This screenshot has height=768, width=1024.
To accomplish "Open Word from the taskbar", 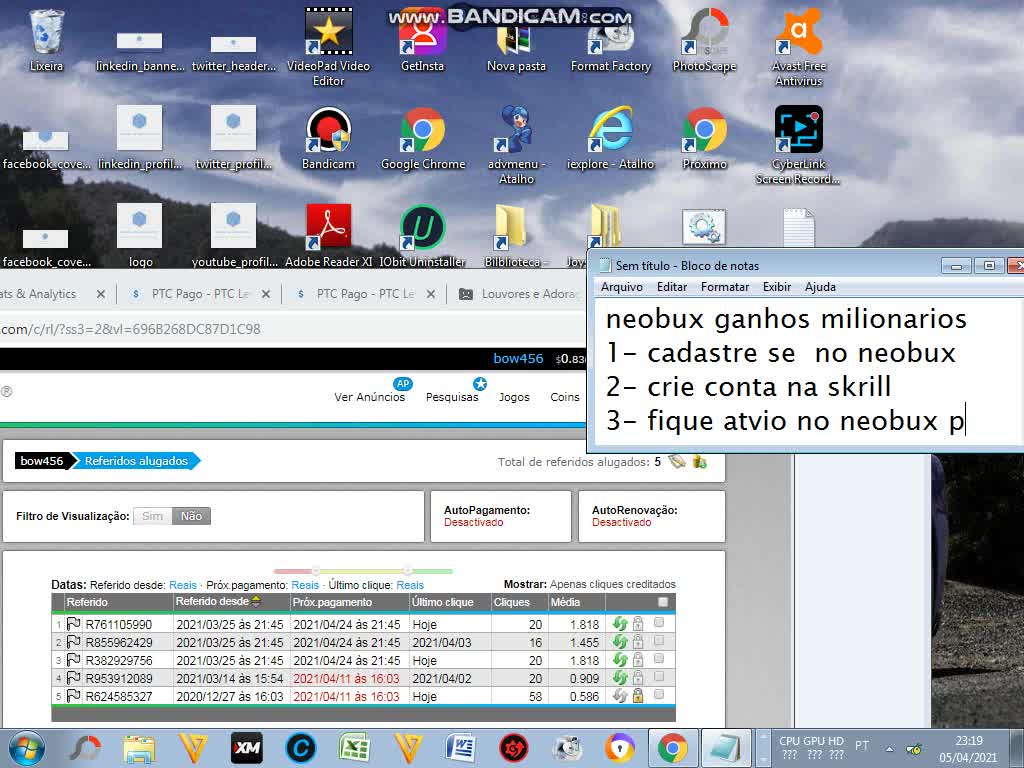I will 461,748.
